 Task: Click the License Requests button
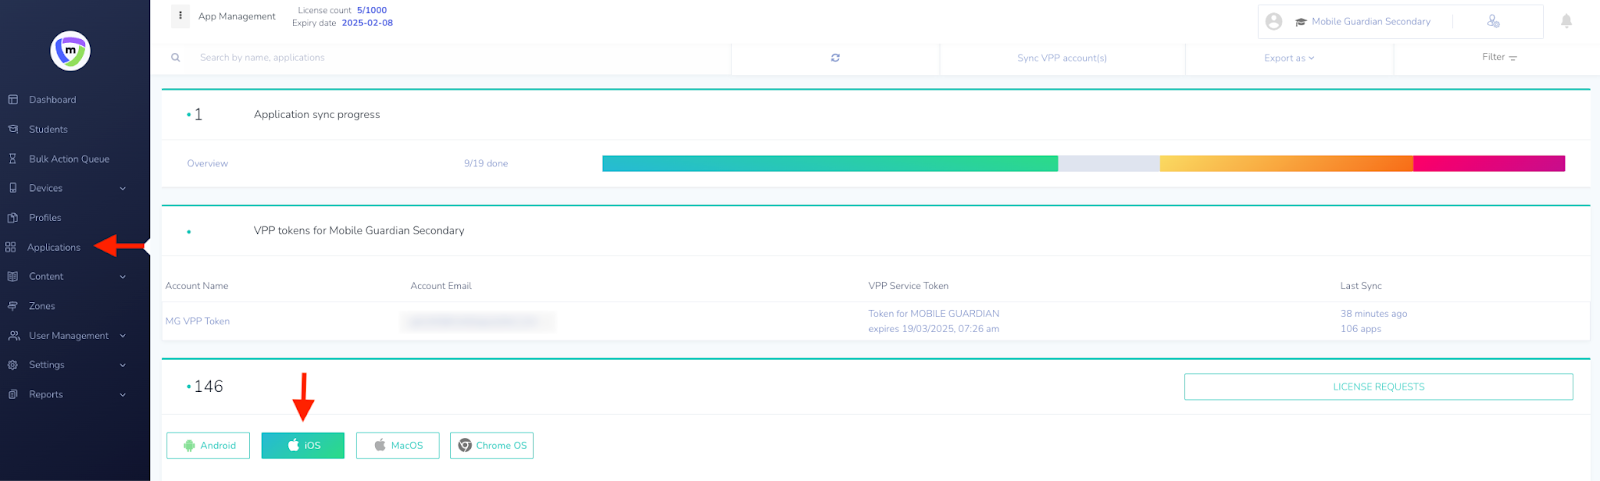pyautogui.click(x=1378, y=387)
